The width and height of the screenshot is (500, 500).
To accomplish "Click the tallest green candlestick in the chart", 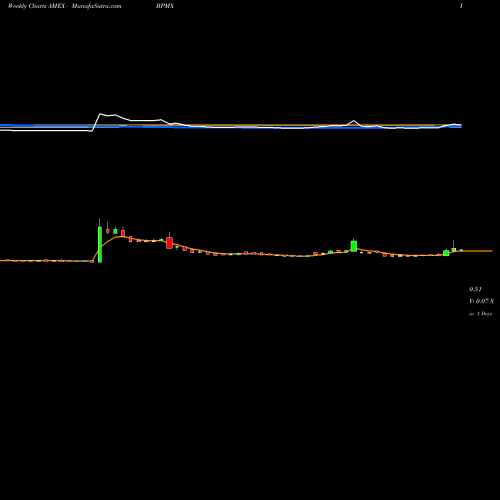I will [x=100, y=244].
